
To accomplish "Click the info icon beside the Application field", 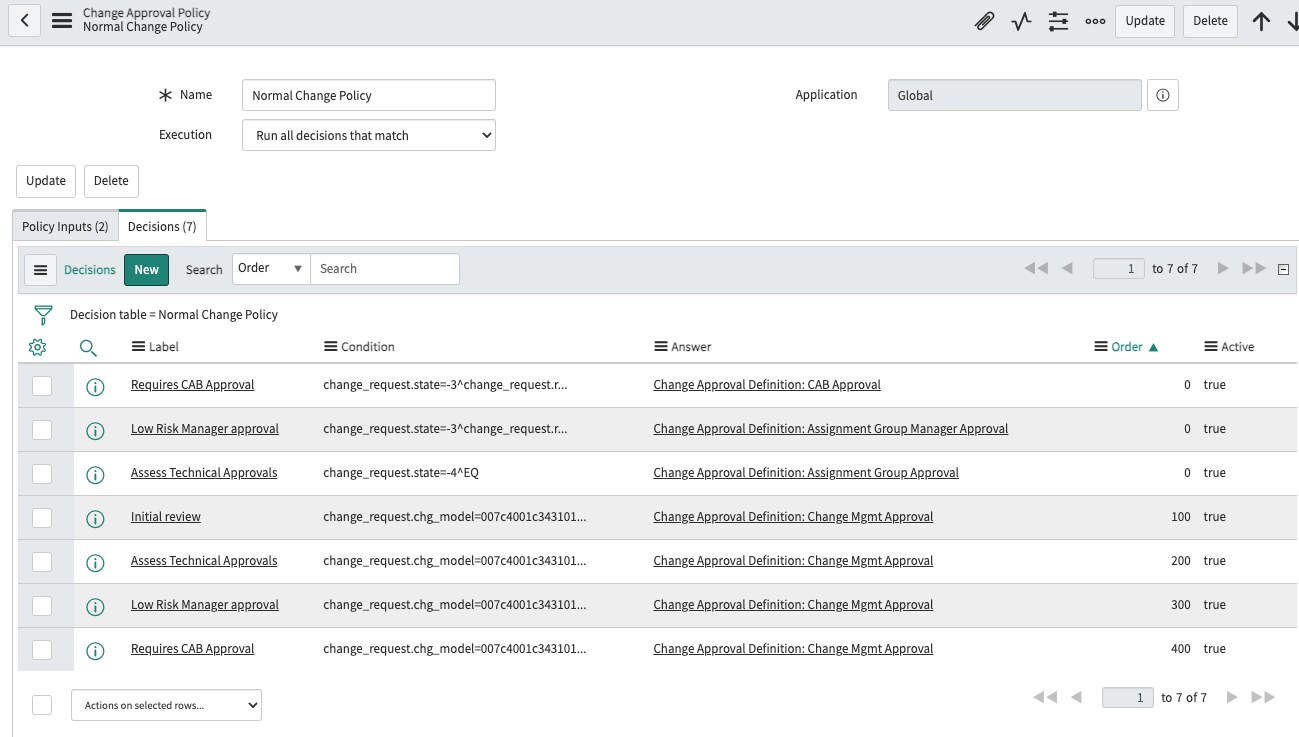I will (1162, 94).
